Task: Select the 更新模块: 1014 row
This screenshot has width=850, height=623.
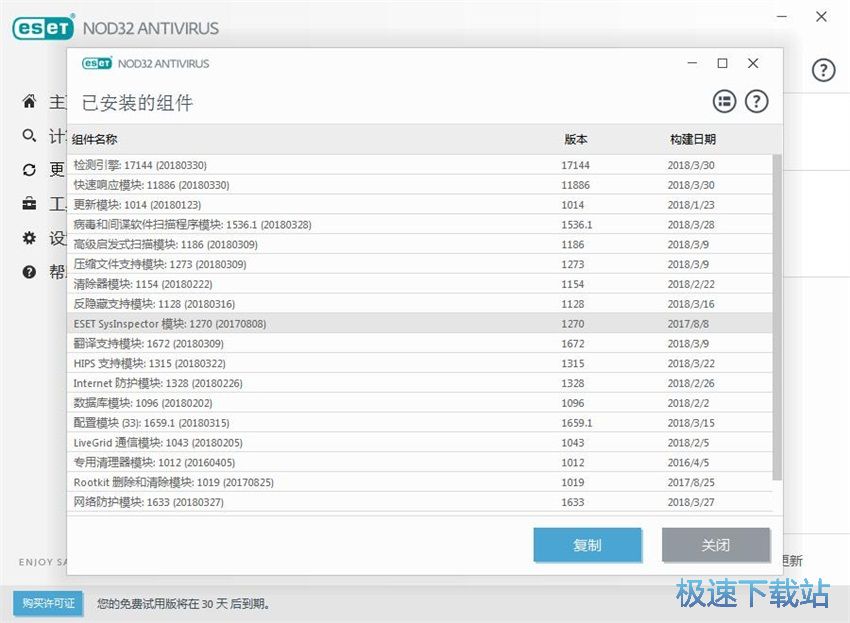Action: (x=420, y=204)
